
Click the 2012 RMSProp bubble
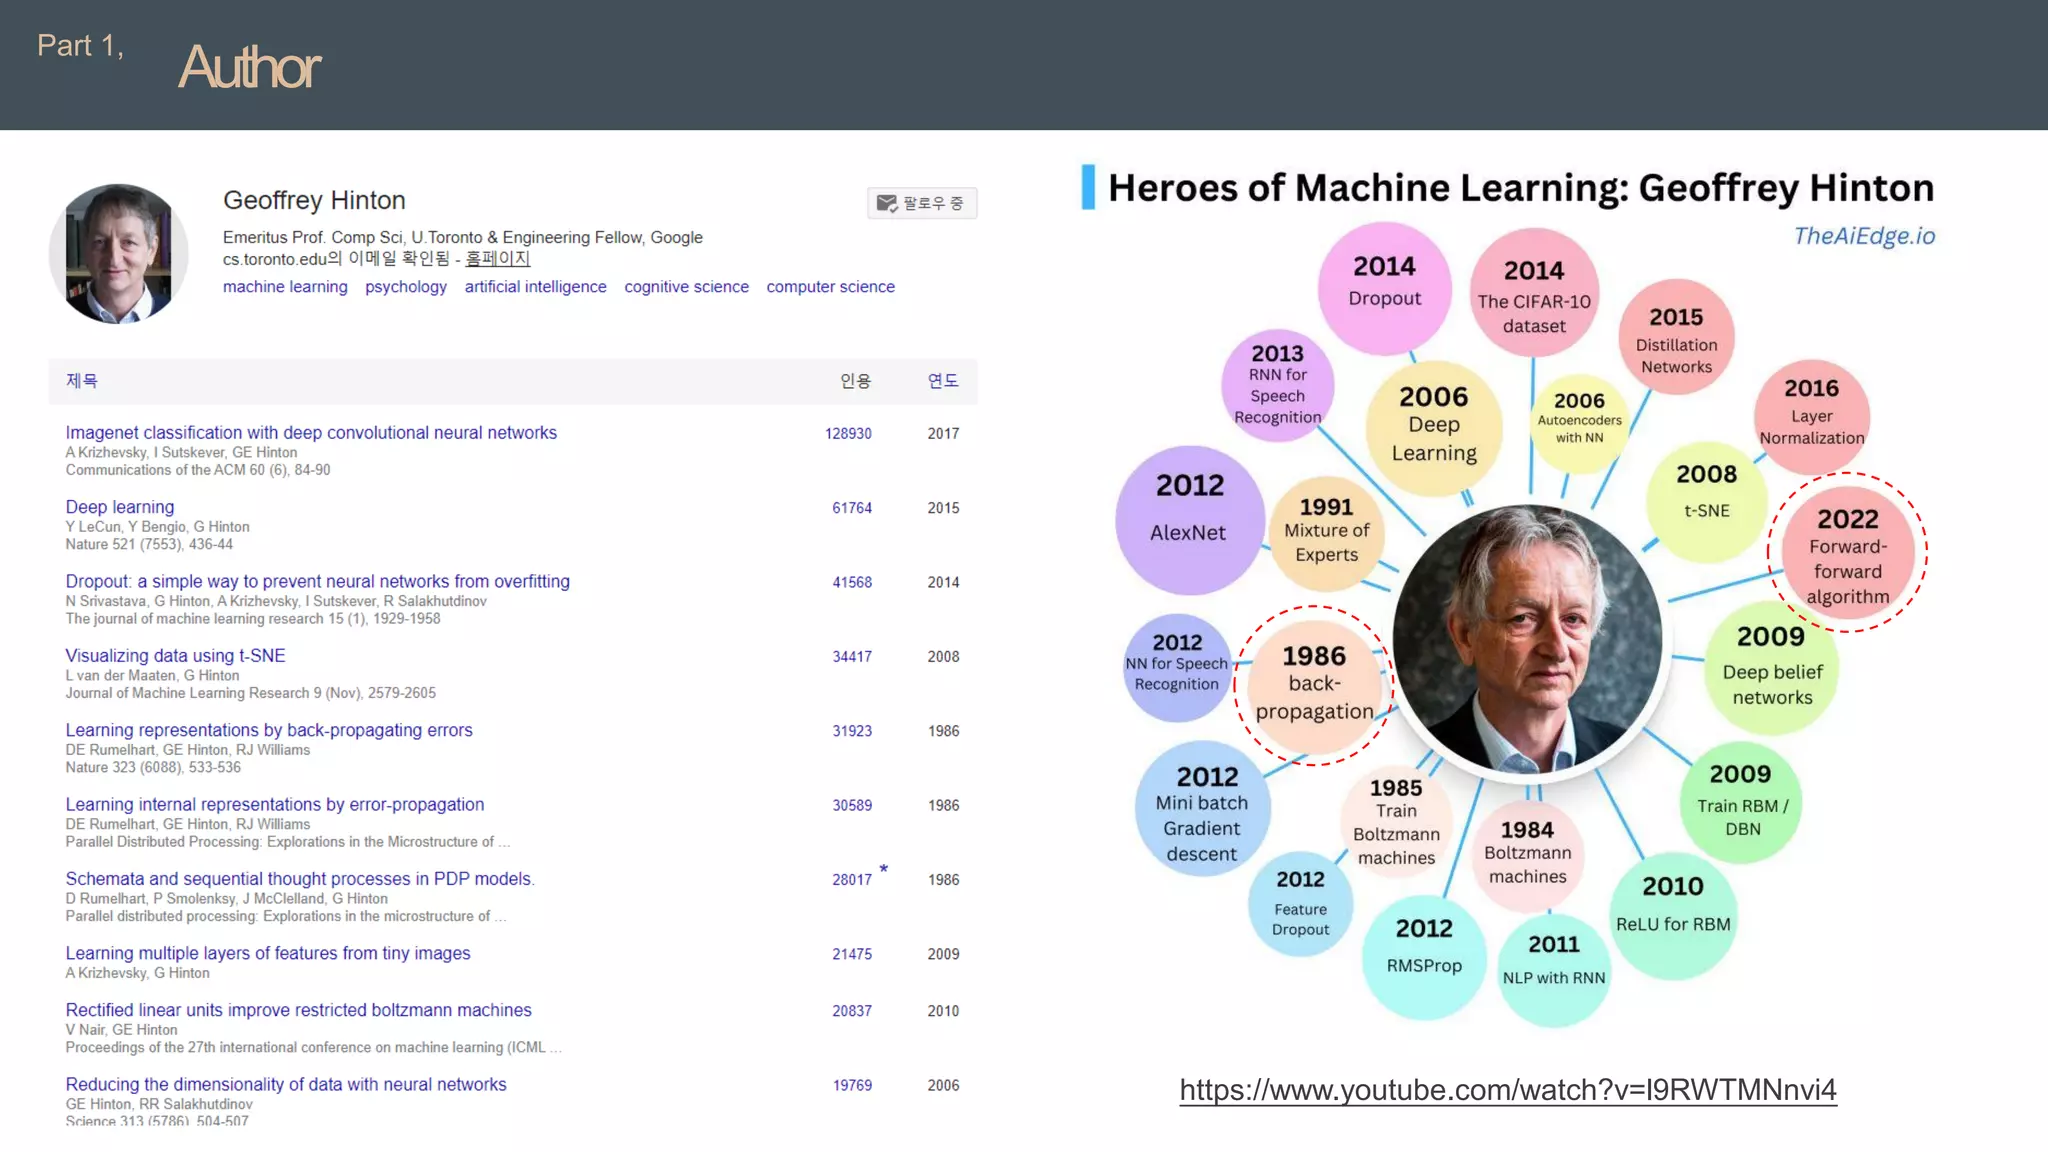click(x=1424, y=957)
